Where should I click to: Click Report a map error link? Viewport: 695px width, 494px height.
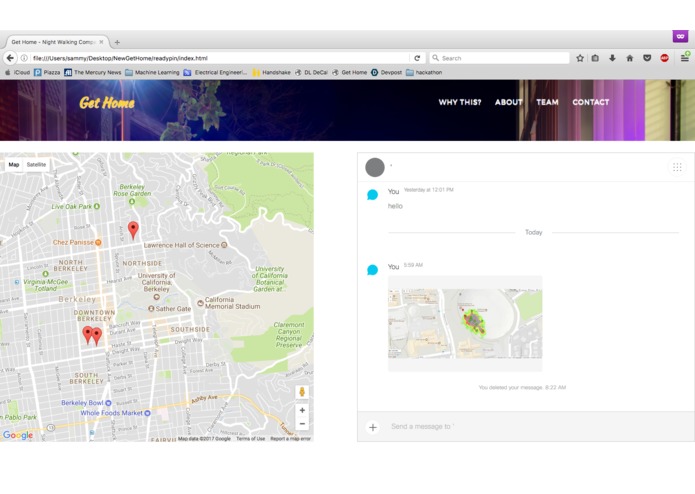tap(290, 439)
